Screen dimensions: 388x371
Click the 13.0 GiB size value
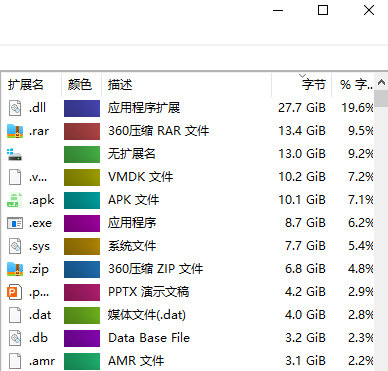(302, 154)
